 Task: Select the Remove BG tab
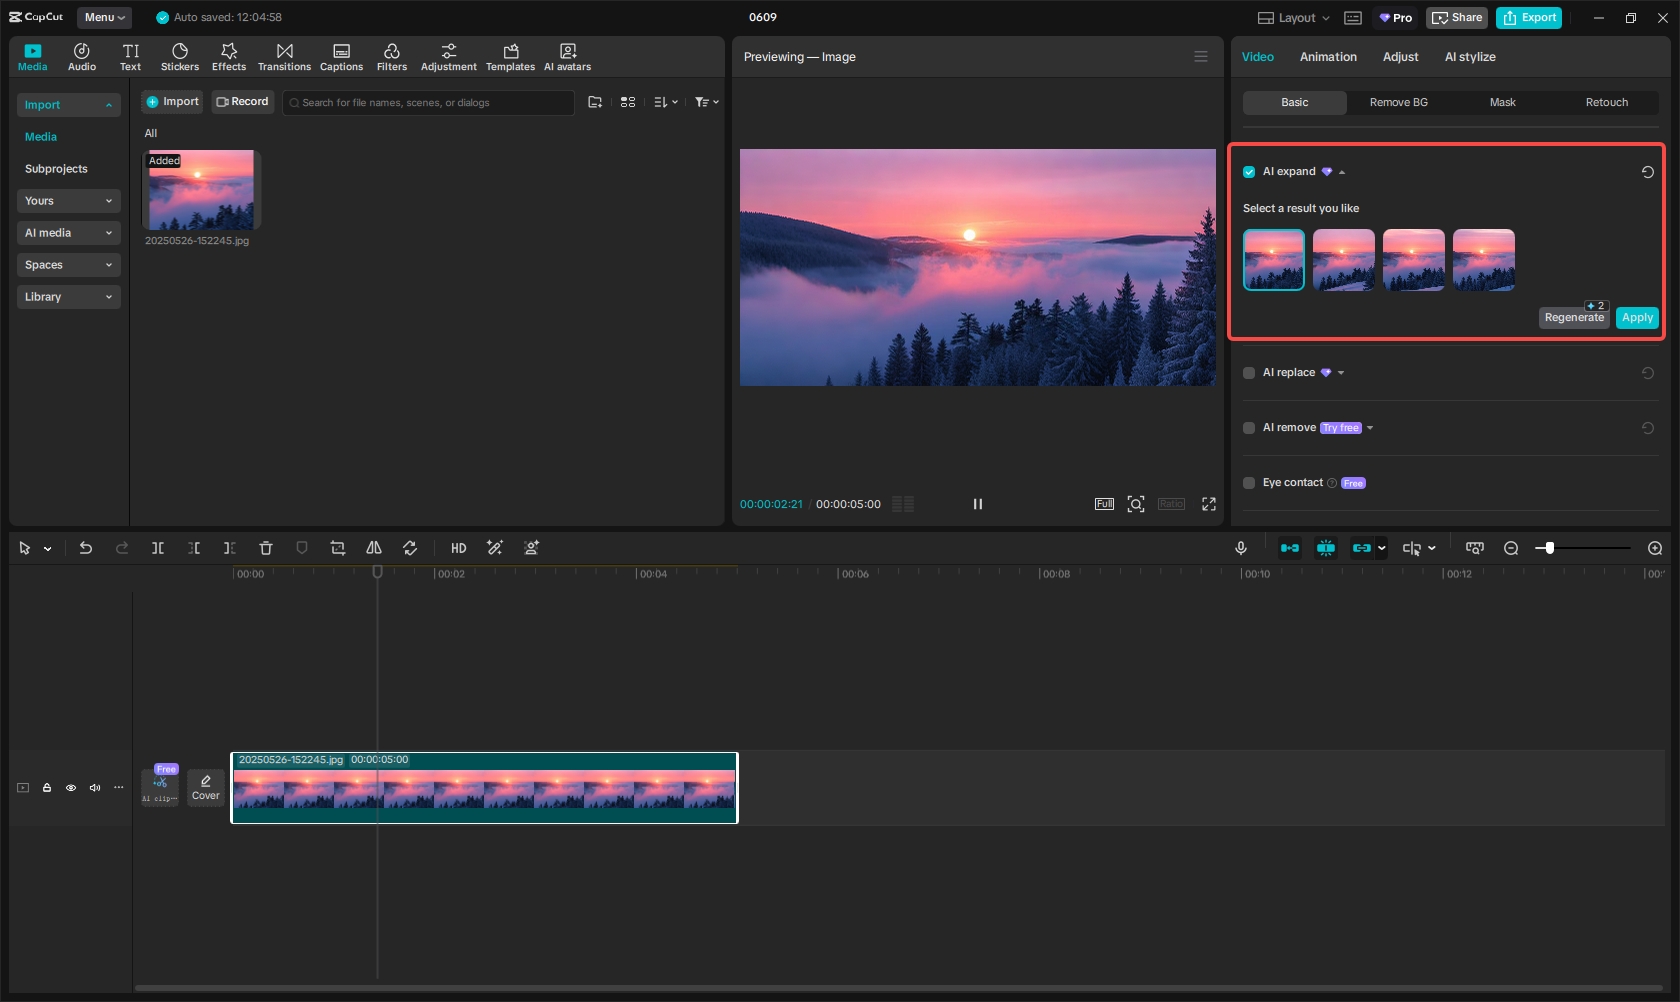pos(1398,102)
